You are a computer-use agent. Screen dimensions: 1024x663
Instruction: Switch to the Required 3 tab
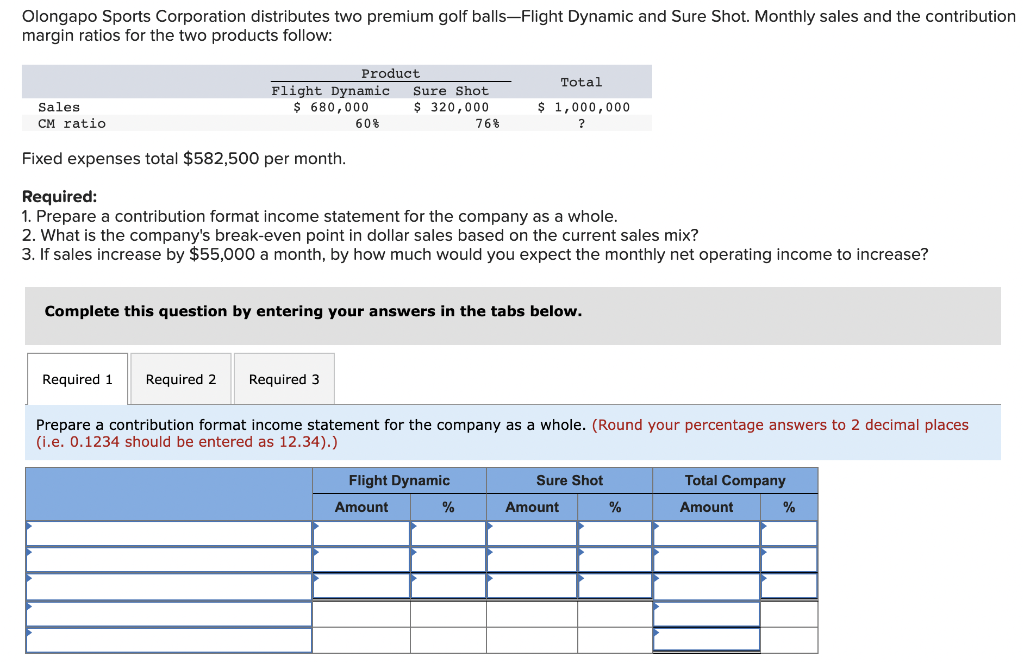284,379
